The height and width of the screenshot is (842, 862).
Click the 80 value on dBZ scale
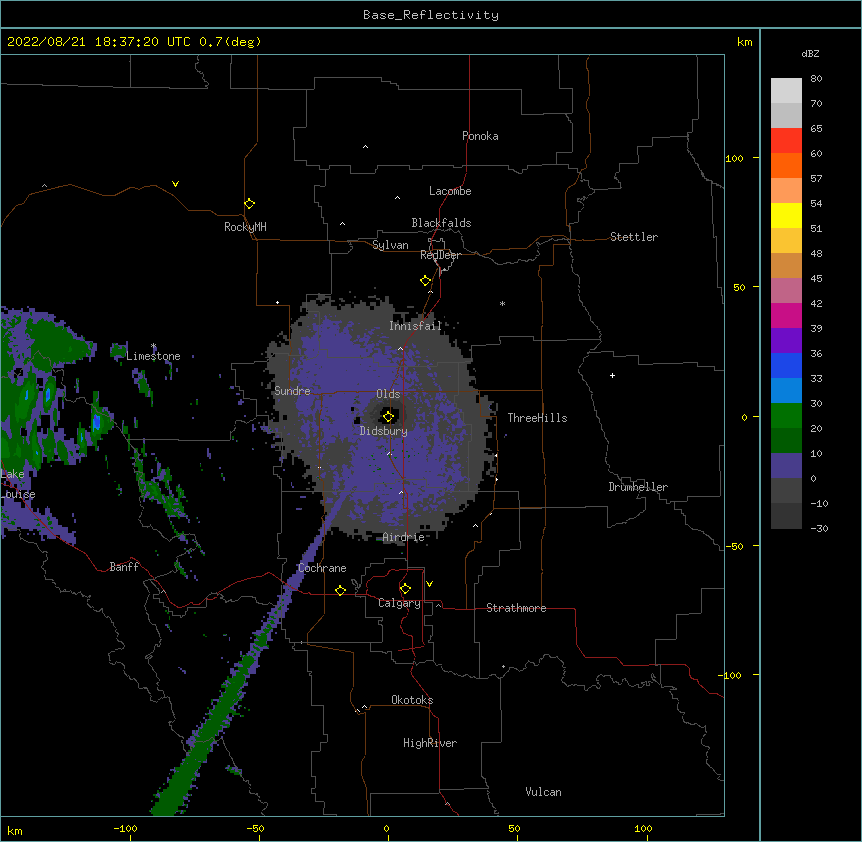[x=816, y=79]
